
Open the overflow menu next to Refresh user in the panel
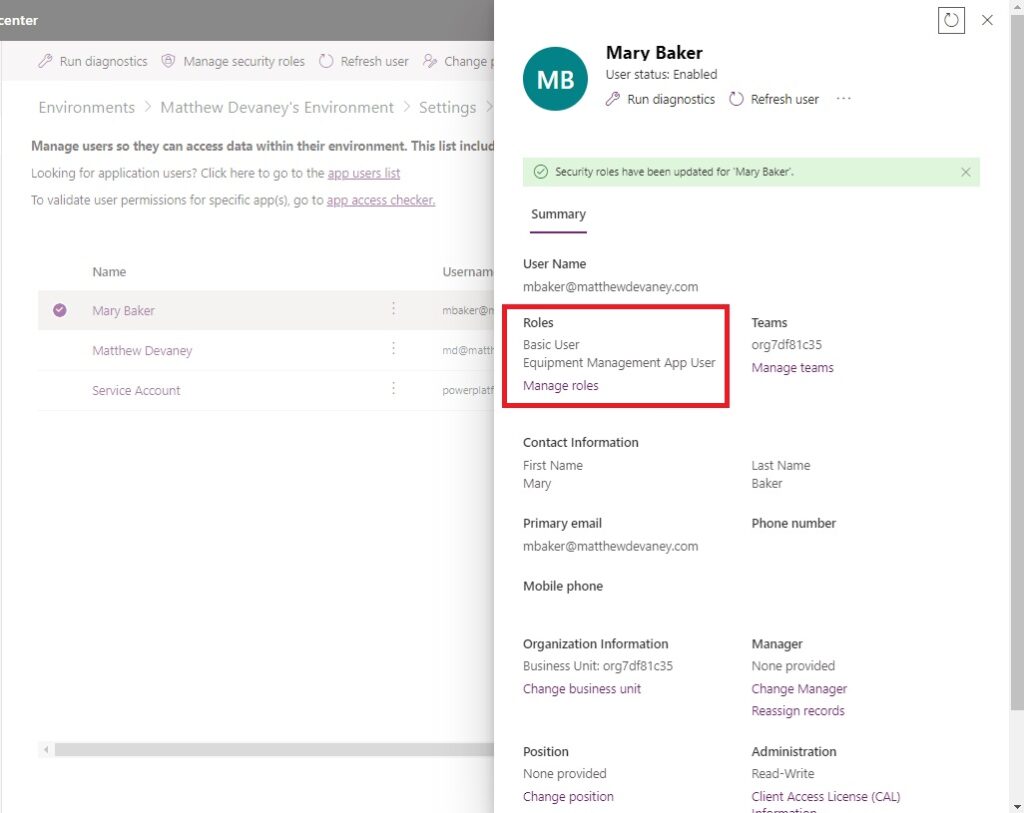click(843, 99)
